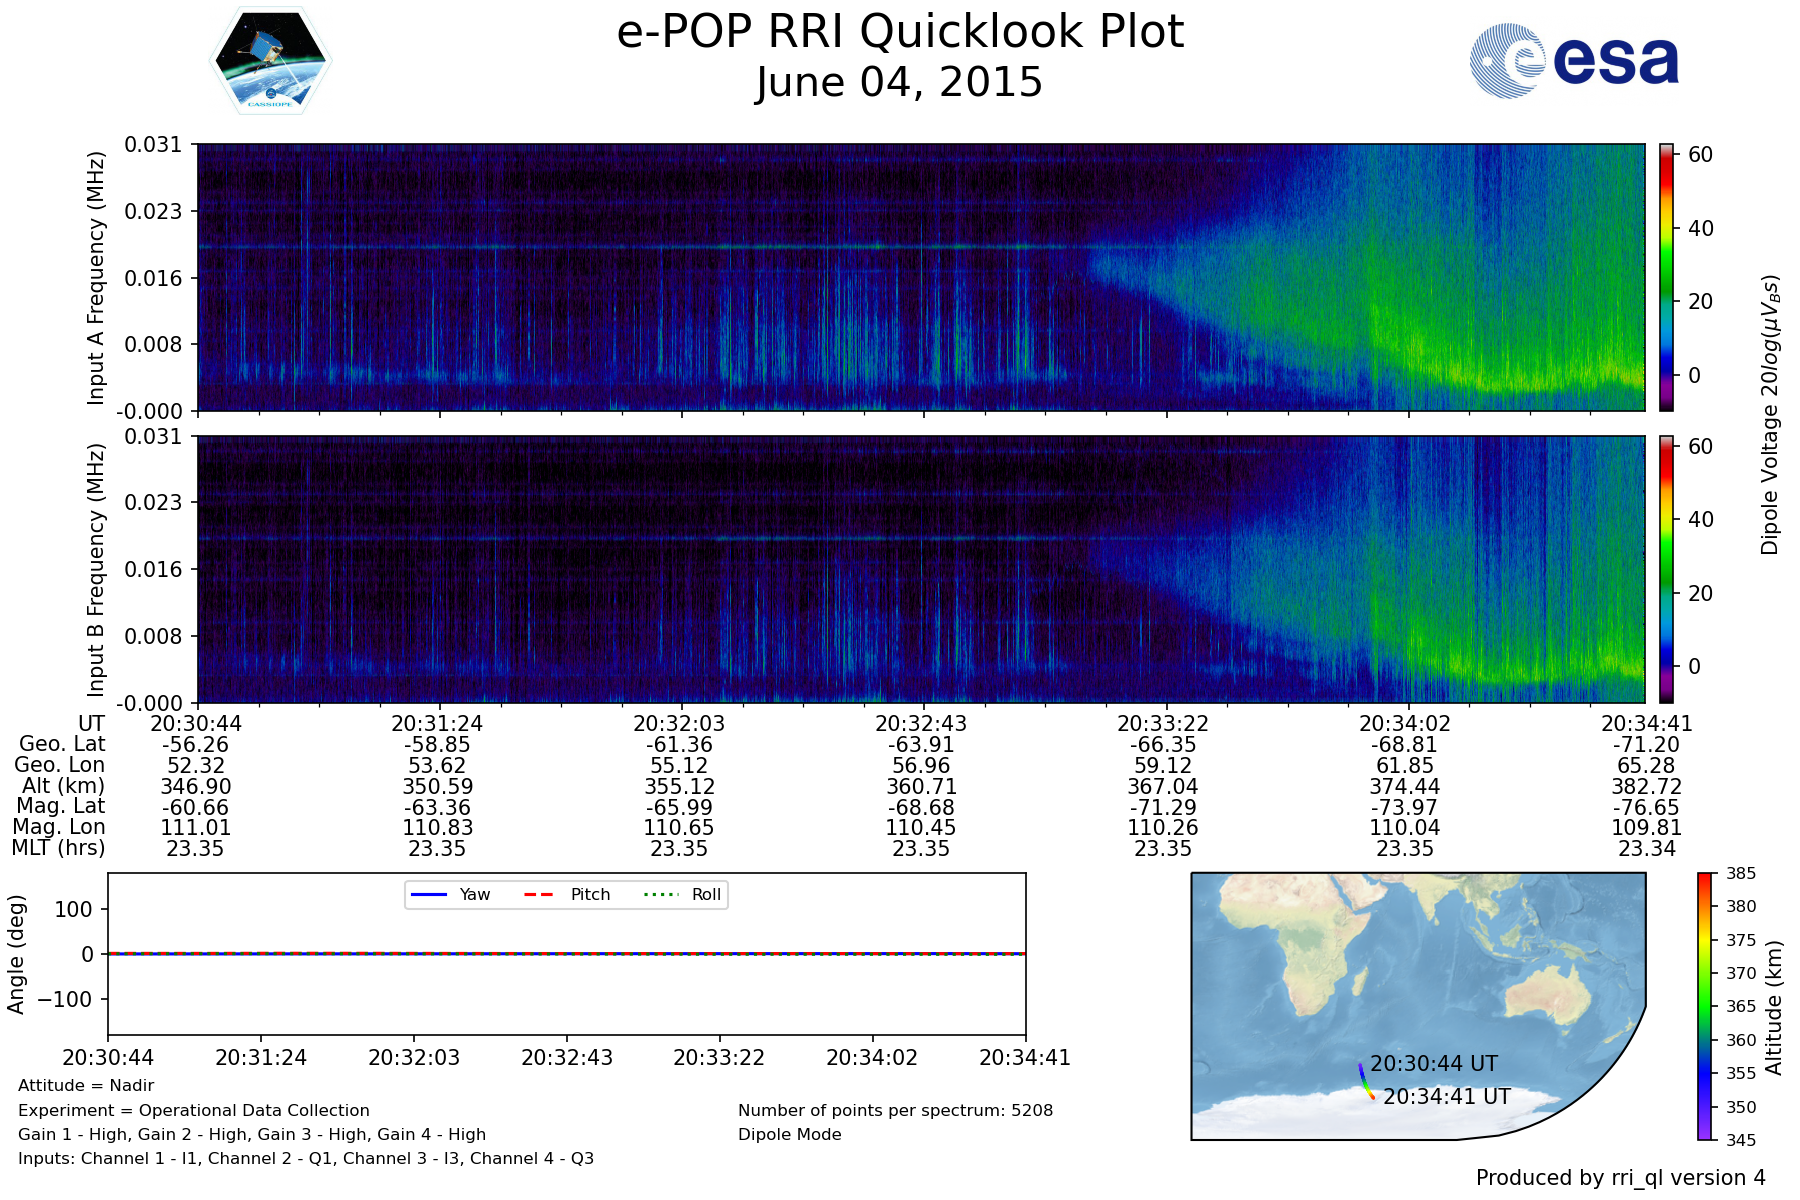Click the Pitch legend entry

(x=567, y=894)
